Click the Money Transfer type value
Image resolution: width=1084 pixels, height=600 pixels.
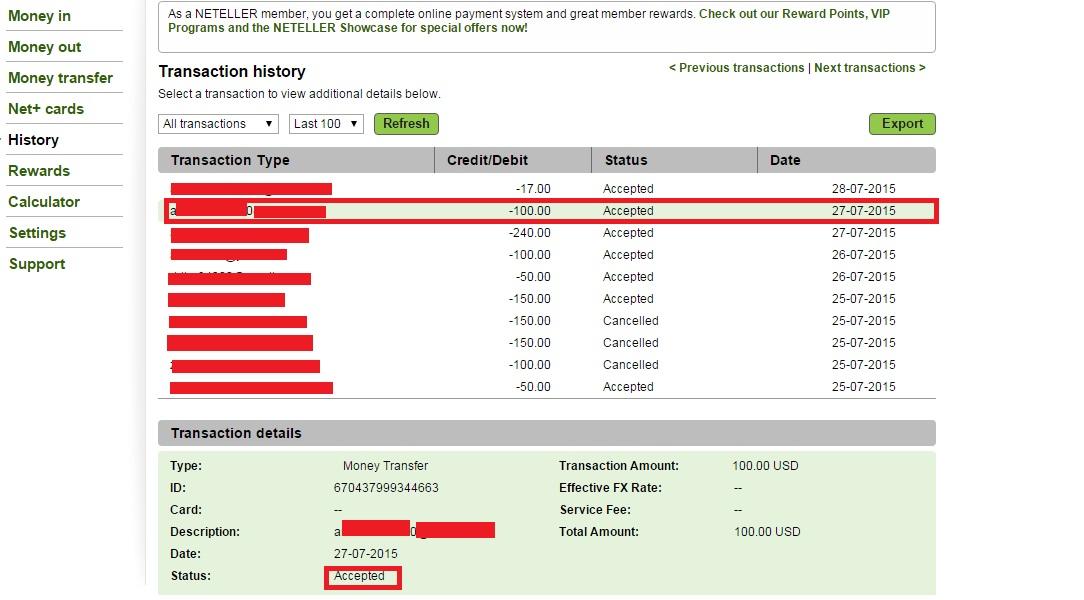tap(385, 466)
